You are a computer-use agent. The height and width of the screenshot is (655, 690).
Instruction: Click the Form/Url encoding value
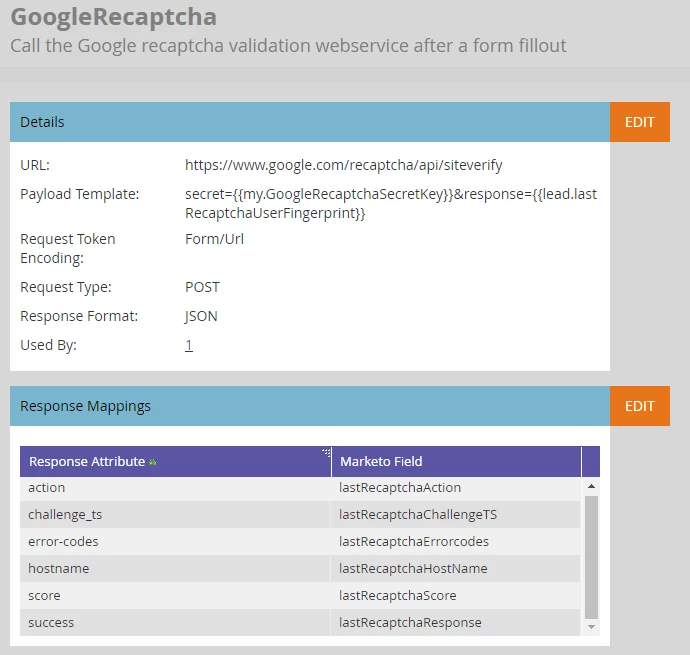(214, 239)
